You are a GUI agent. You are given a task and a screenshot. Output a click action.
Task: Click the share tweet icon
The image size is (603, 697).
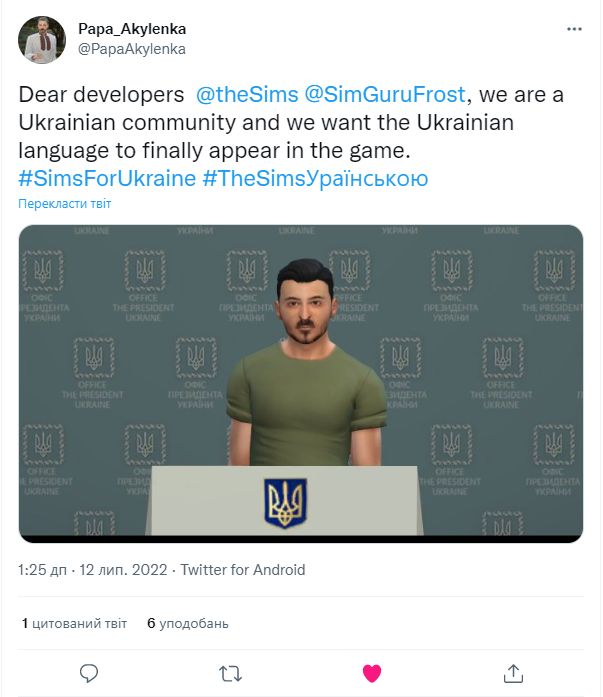(x=513, y=671)
